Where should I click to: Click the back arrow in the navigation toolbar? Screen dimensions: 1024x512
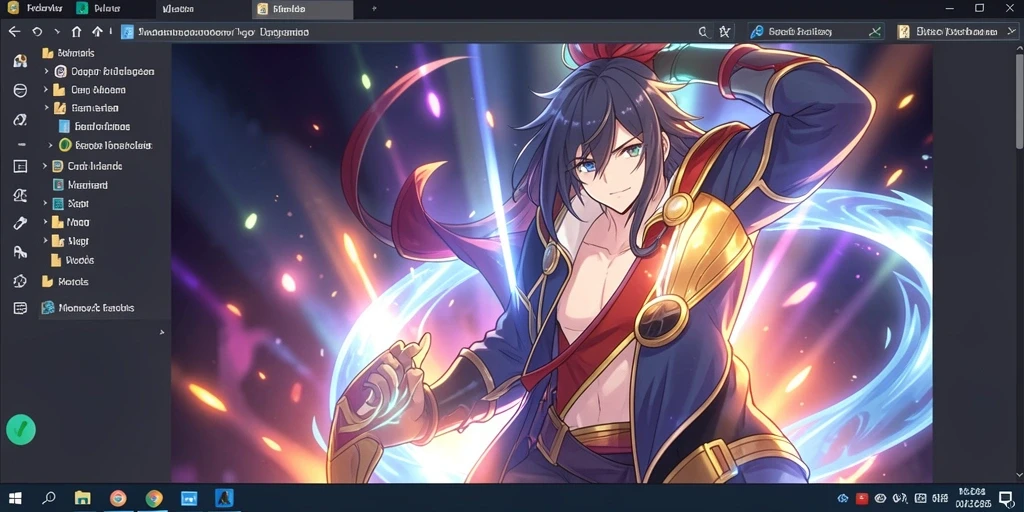(x=14, y=31)
